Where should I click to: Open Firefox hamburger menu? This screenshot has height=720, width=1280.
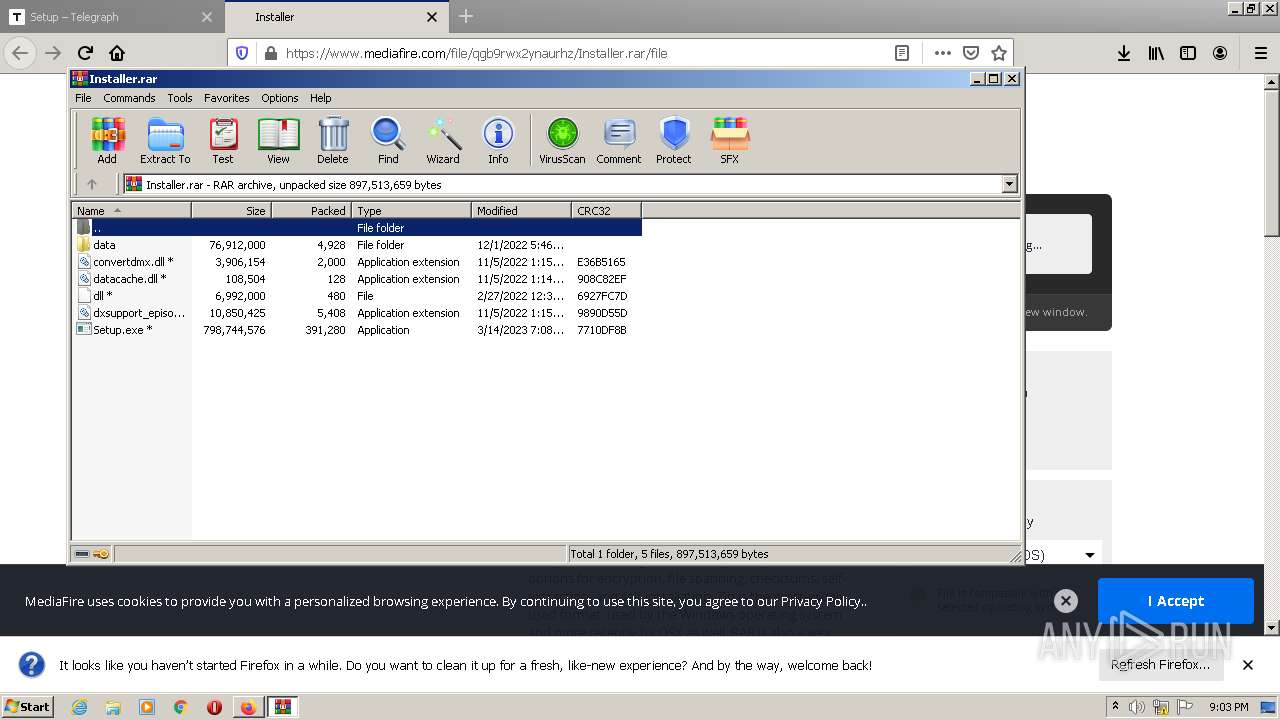pyautogui.click(x=1260, y=53)
